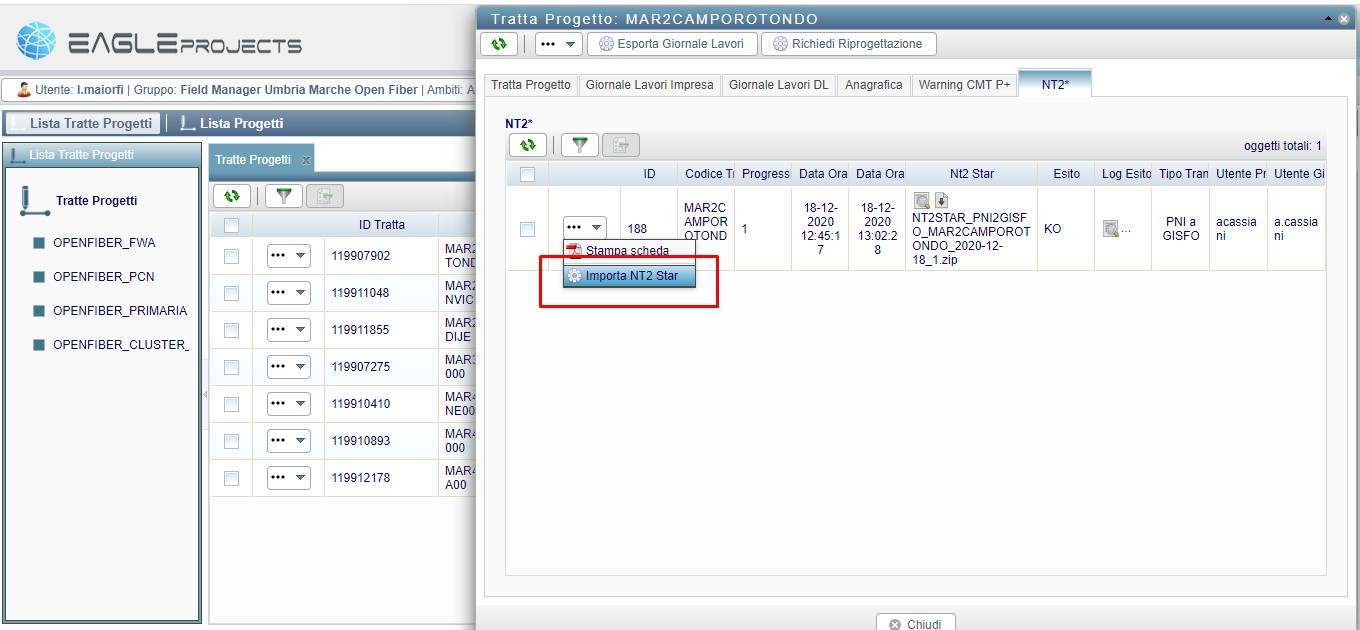1360x630 pixels.
Task: Check the row with ID Tratta 119912178
Action: [231, 478]
